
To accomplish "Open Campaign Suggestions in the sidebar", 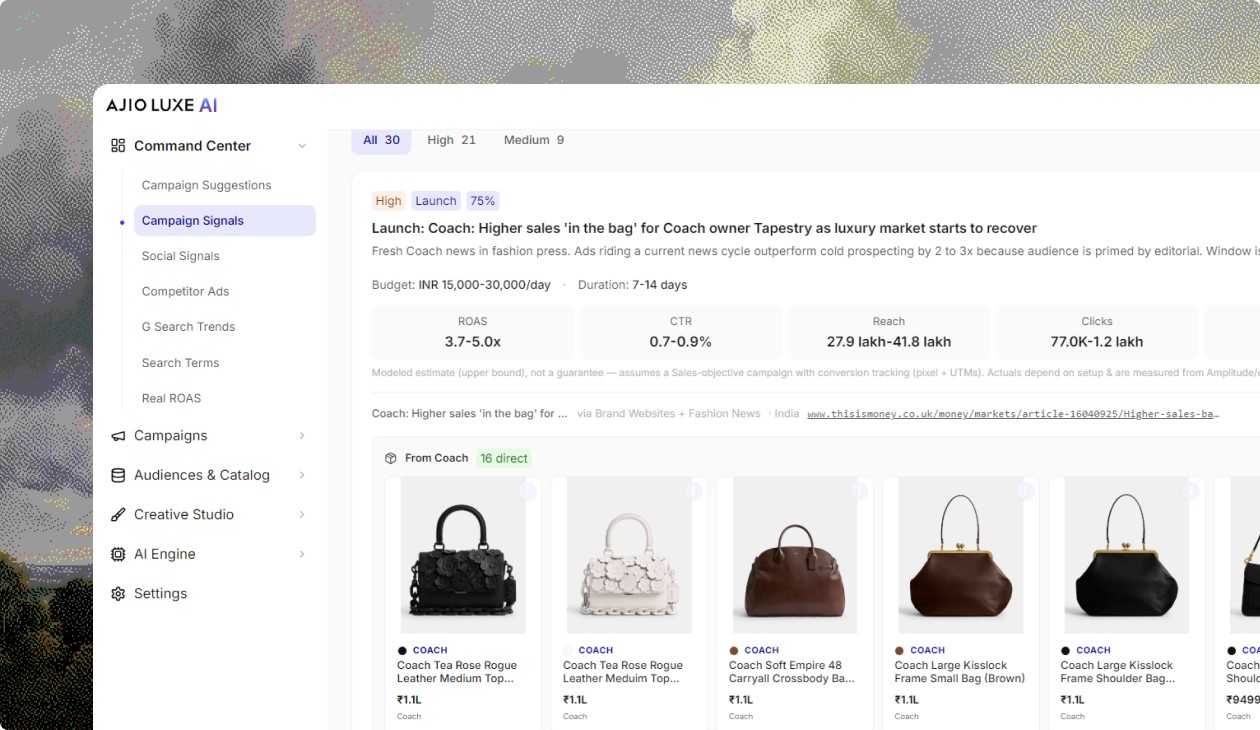I will click(x=206, y=185).
